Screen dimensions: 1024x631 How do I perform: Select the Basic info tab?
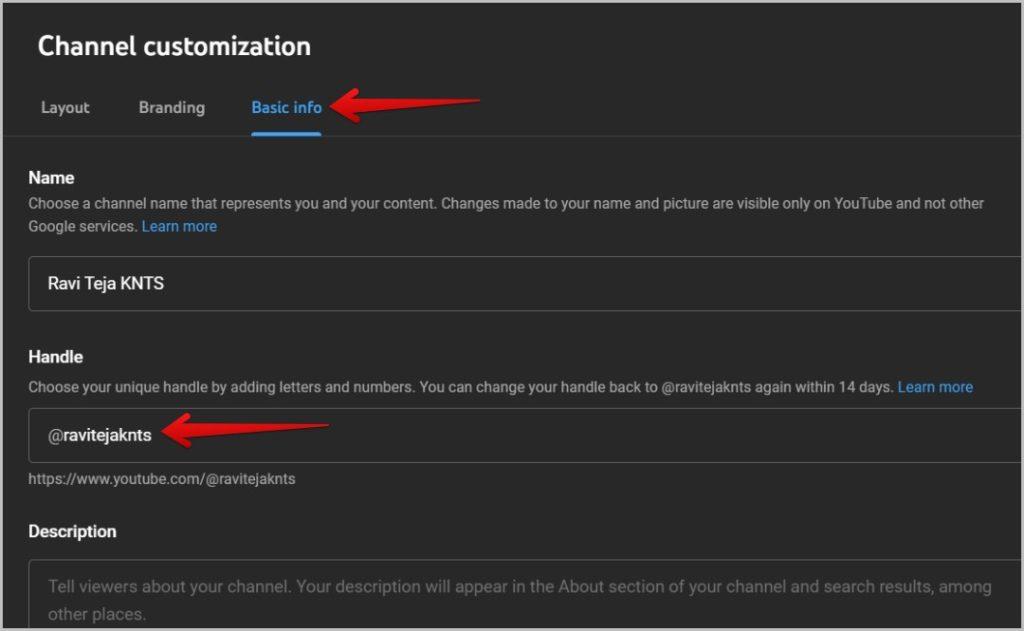click(x=286, y=108)
